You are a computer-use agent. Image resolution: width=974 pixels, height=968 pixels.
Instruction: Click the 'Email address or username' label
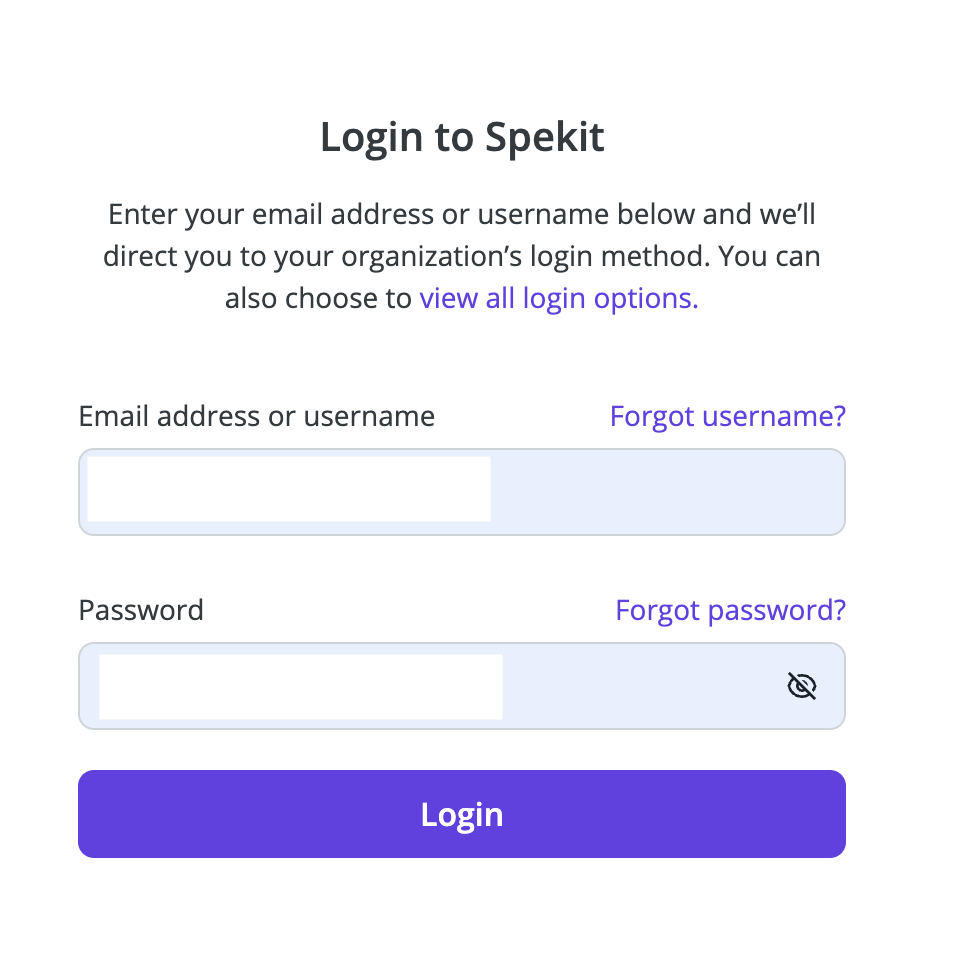tap(257, 416)
